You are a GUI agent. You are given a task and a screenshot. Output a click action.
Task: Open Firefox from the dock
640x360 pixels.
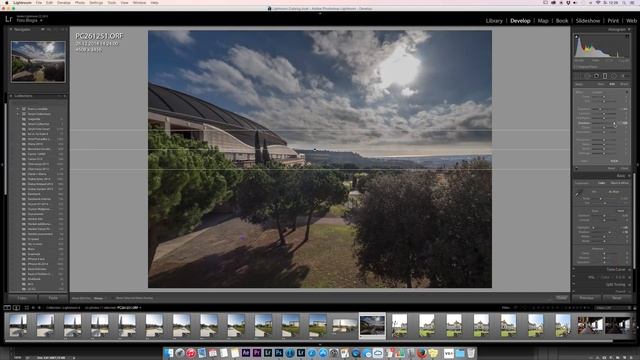click(422, 353)
